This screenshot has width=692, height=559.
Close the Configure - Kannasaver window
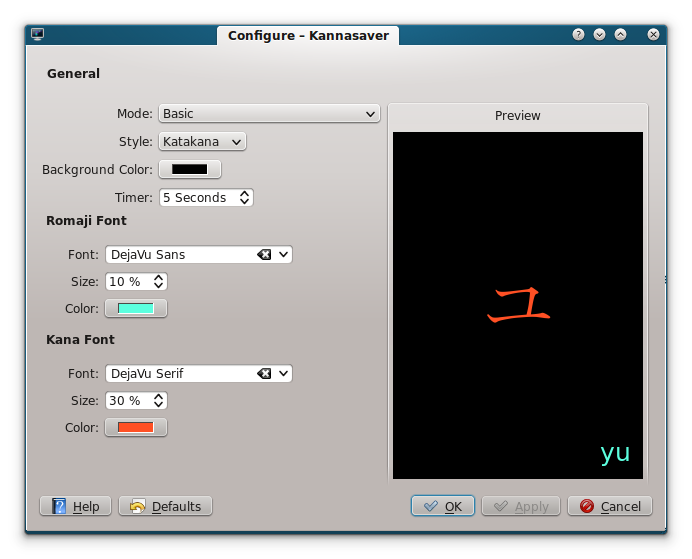pyautogui.click(x=654, y=34)
